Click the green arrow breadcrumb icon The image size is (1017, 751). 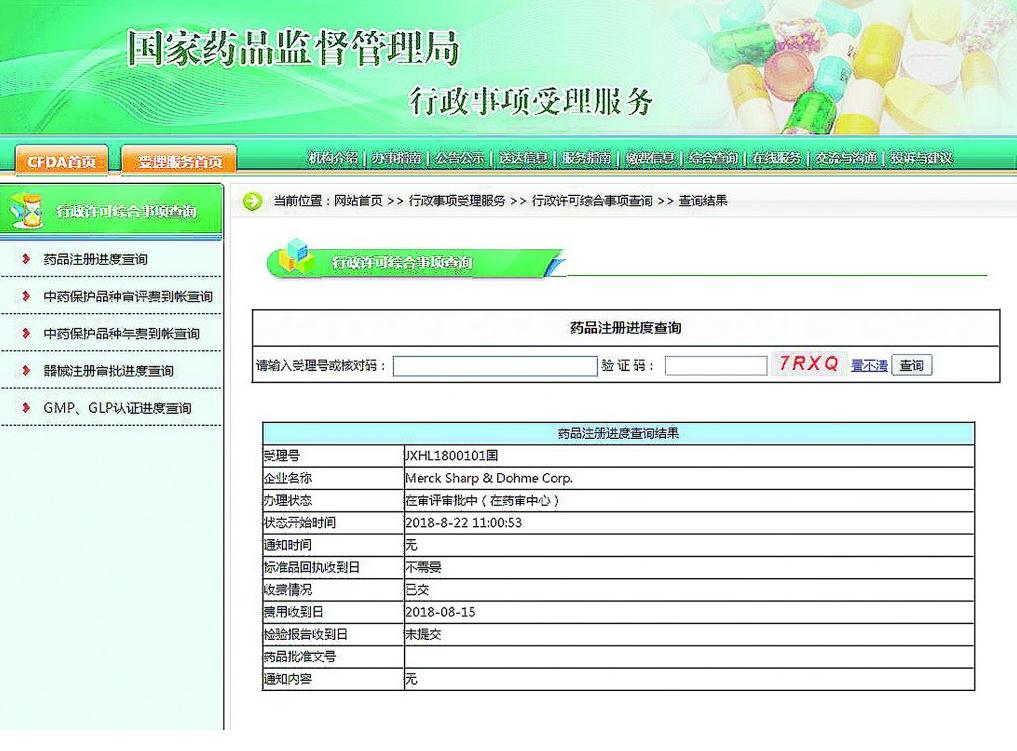click(x=253, y=201)
